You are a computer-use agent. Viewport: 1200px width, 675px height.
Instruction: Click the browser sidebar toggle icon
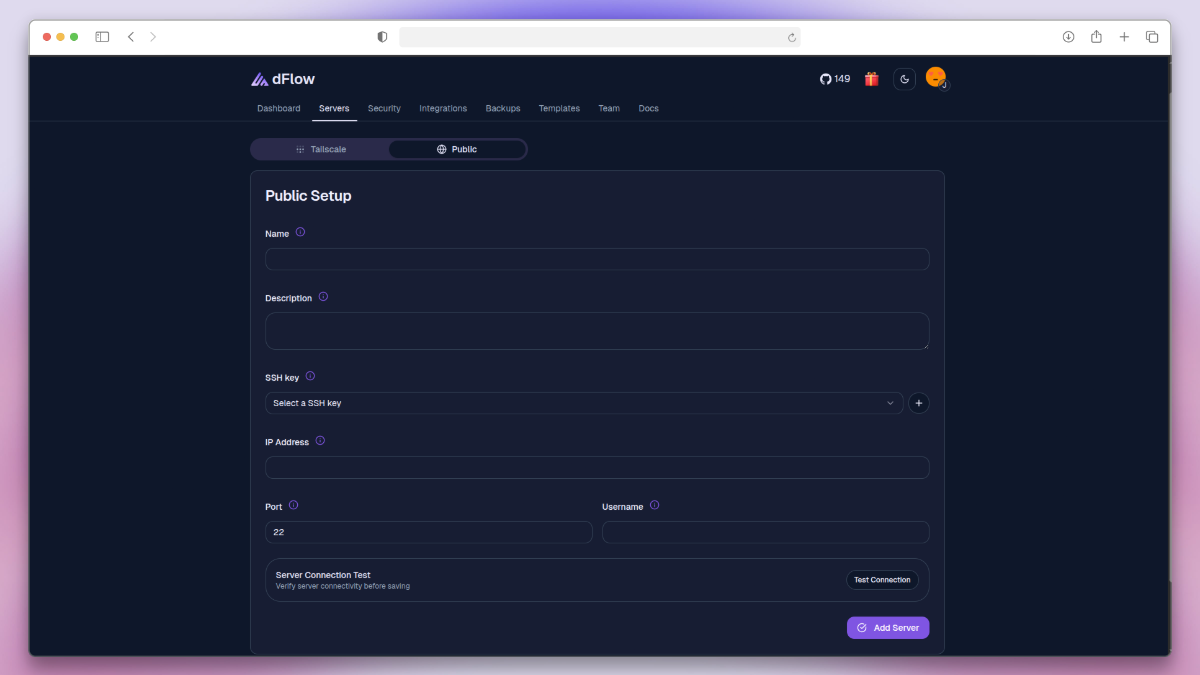[102, 37]
